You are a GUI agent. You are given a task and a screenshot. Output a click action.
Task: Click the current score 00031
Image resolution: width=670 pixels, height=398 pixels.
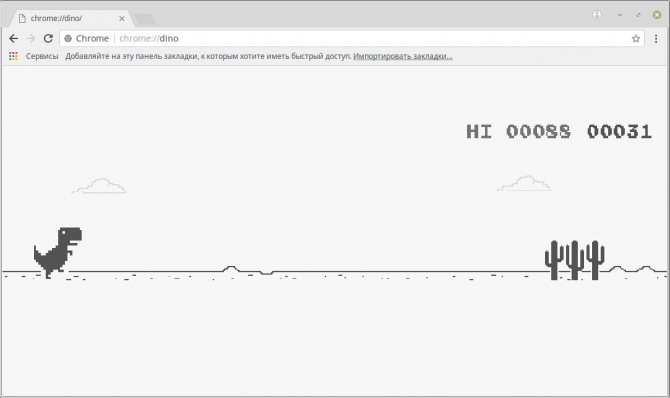pyautogui.click(x=619, y=131)
